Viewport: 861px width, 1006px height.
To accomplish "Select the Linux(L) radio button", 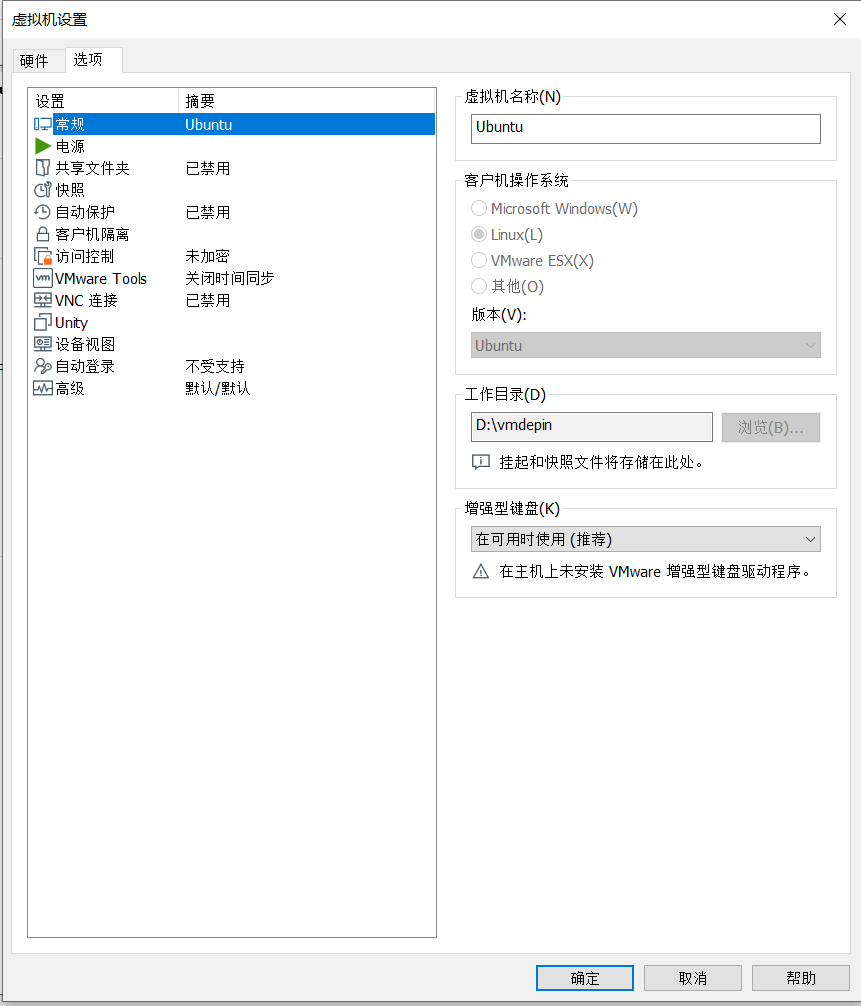I will 479,234.
